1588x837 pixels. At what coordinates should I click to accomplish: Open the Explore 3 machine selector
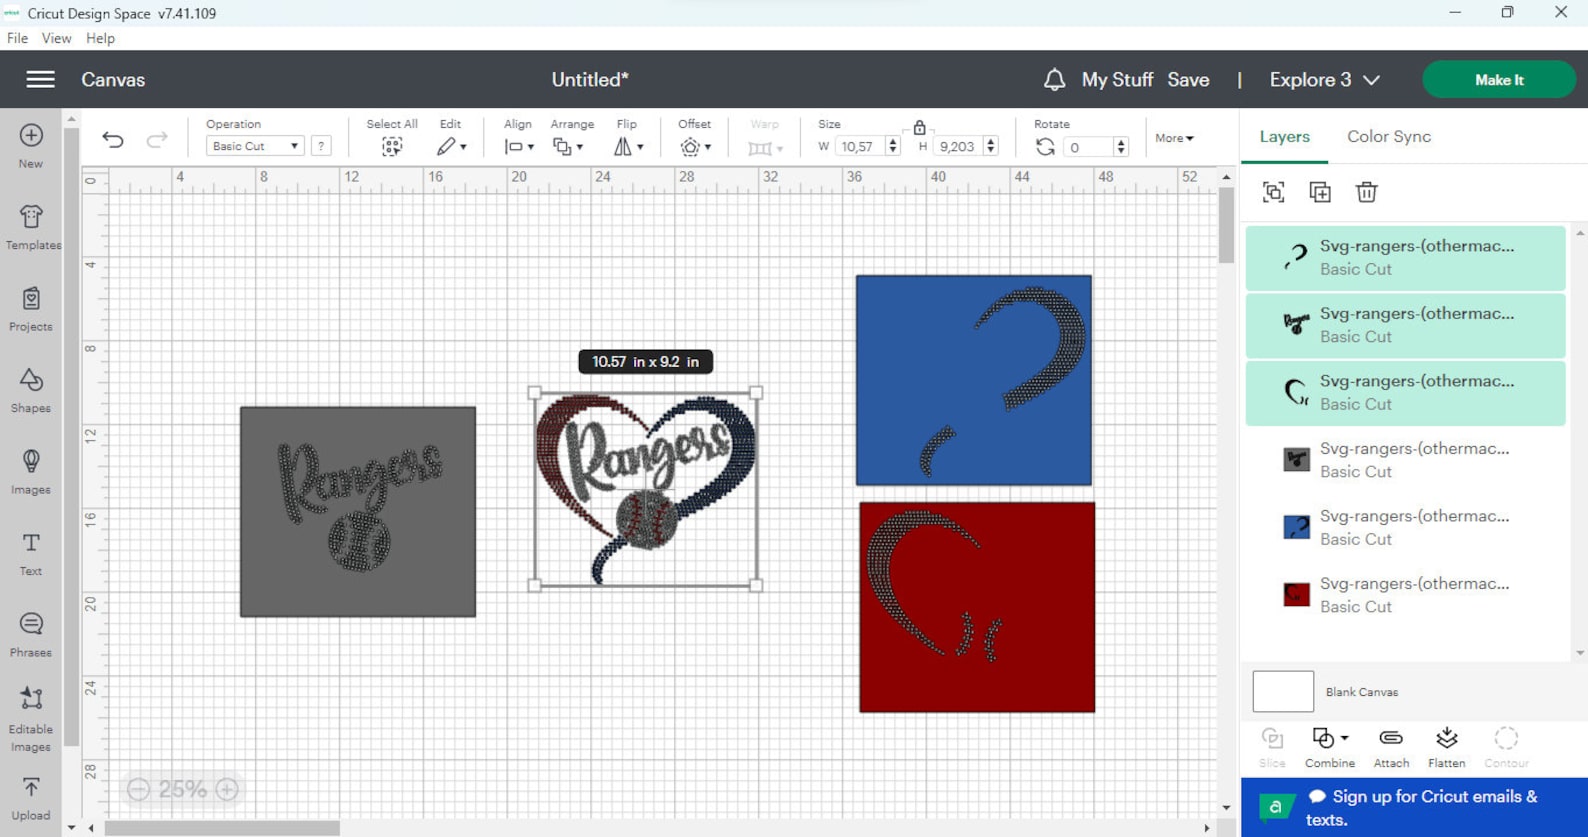(x=1324, y=79)
